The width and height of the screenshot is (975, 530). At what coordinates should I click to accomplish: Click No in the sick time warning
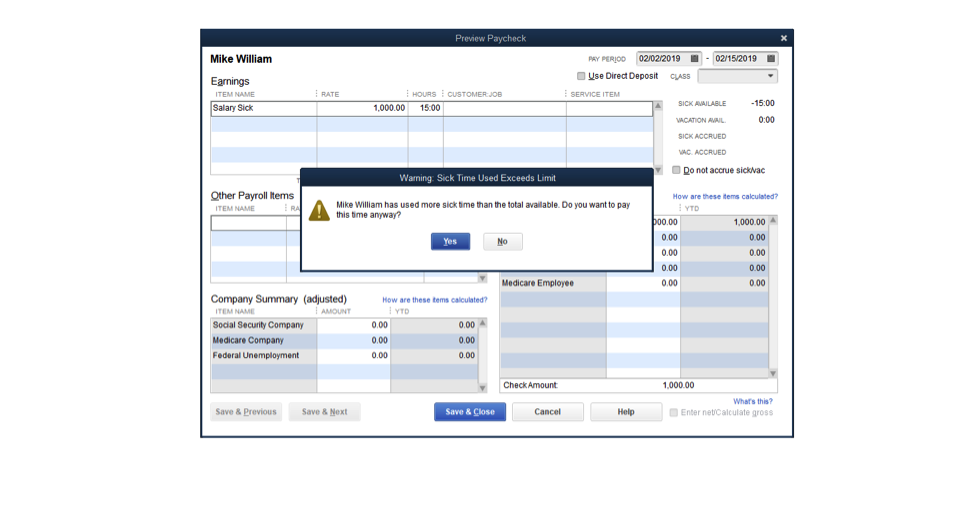coord(502,241)
